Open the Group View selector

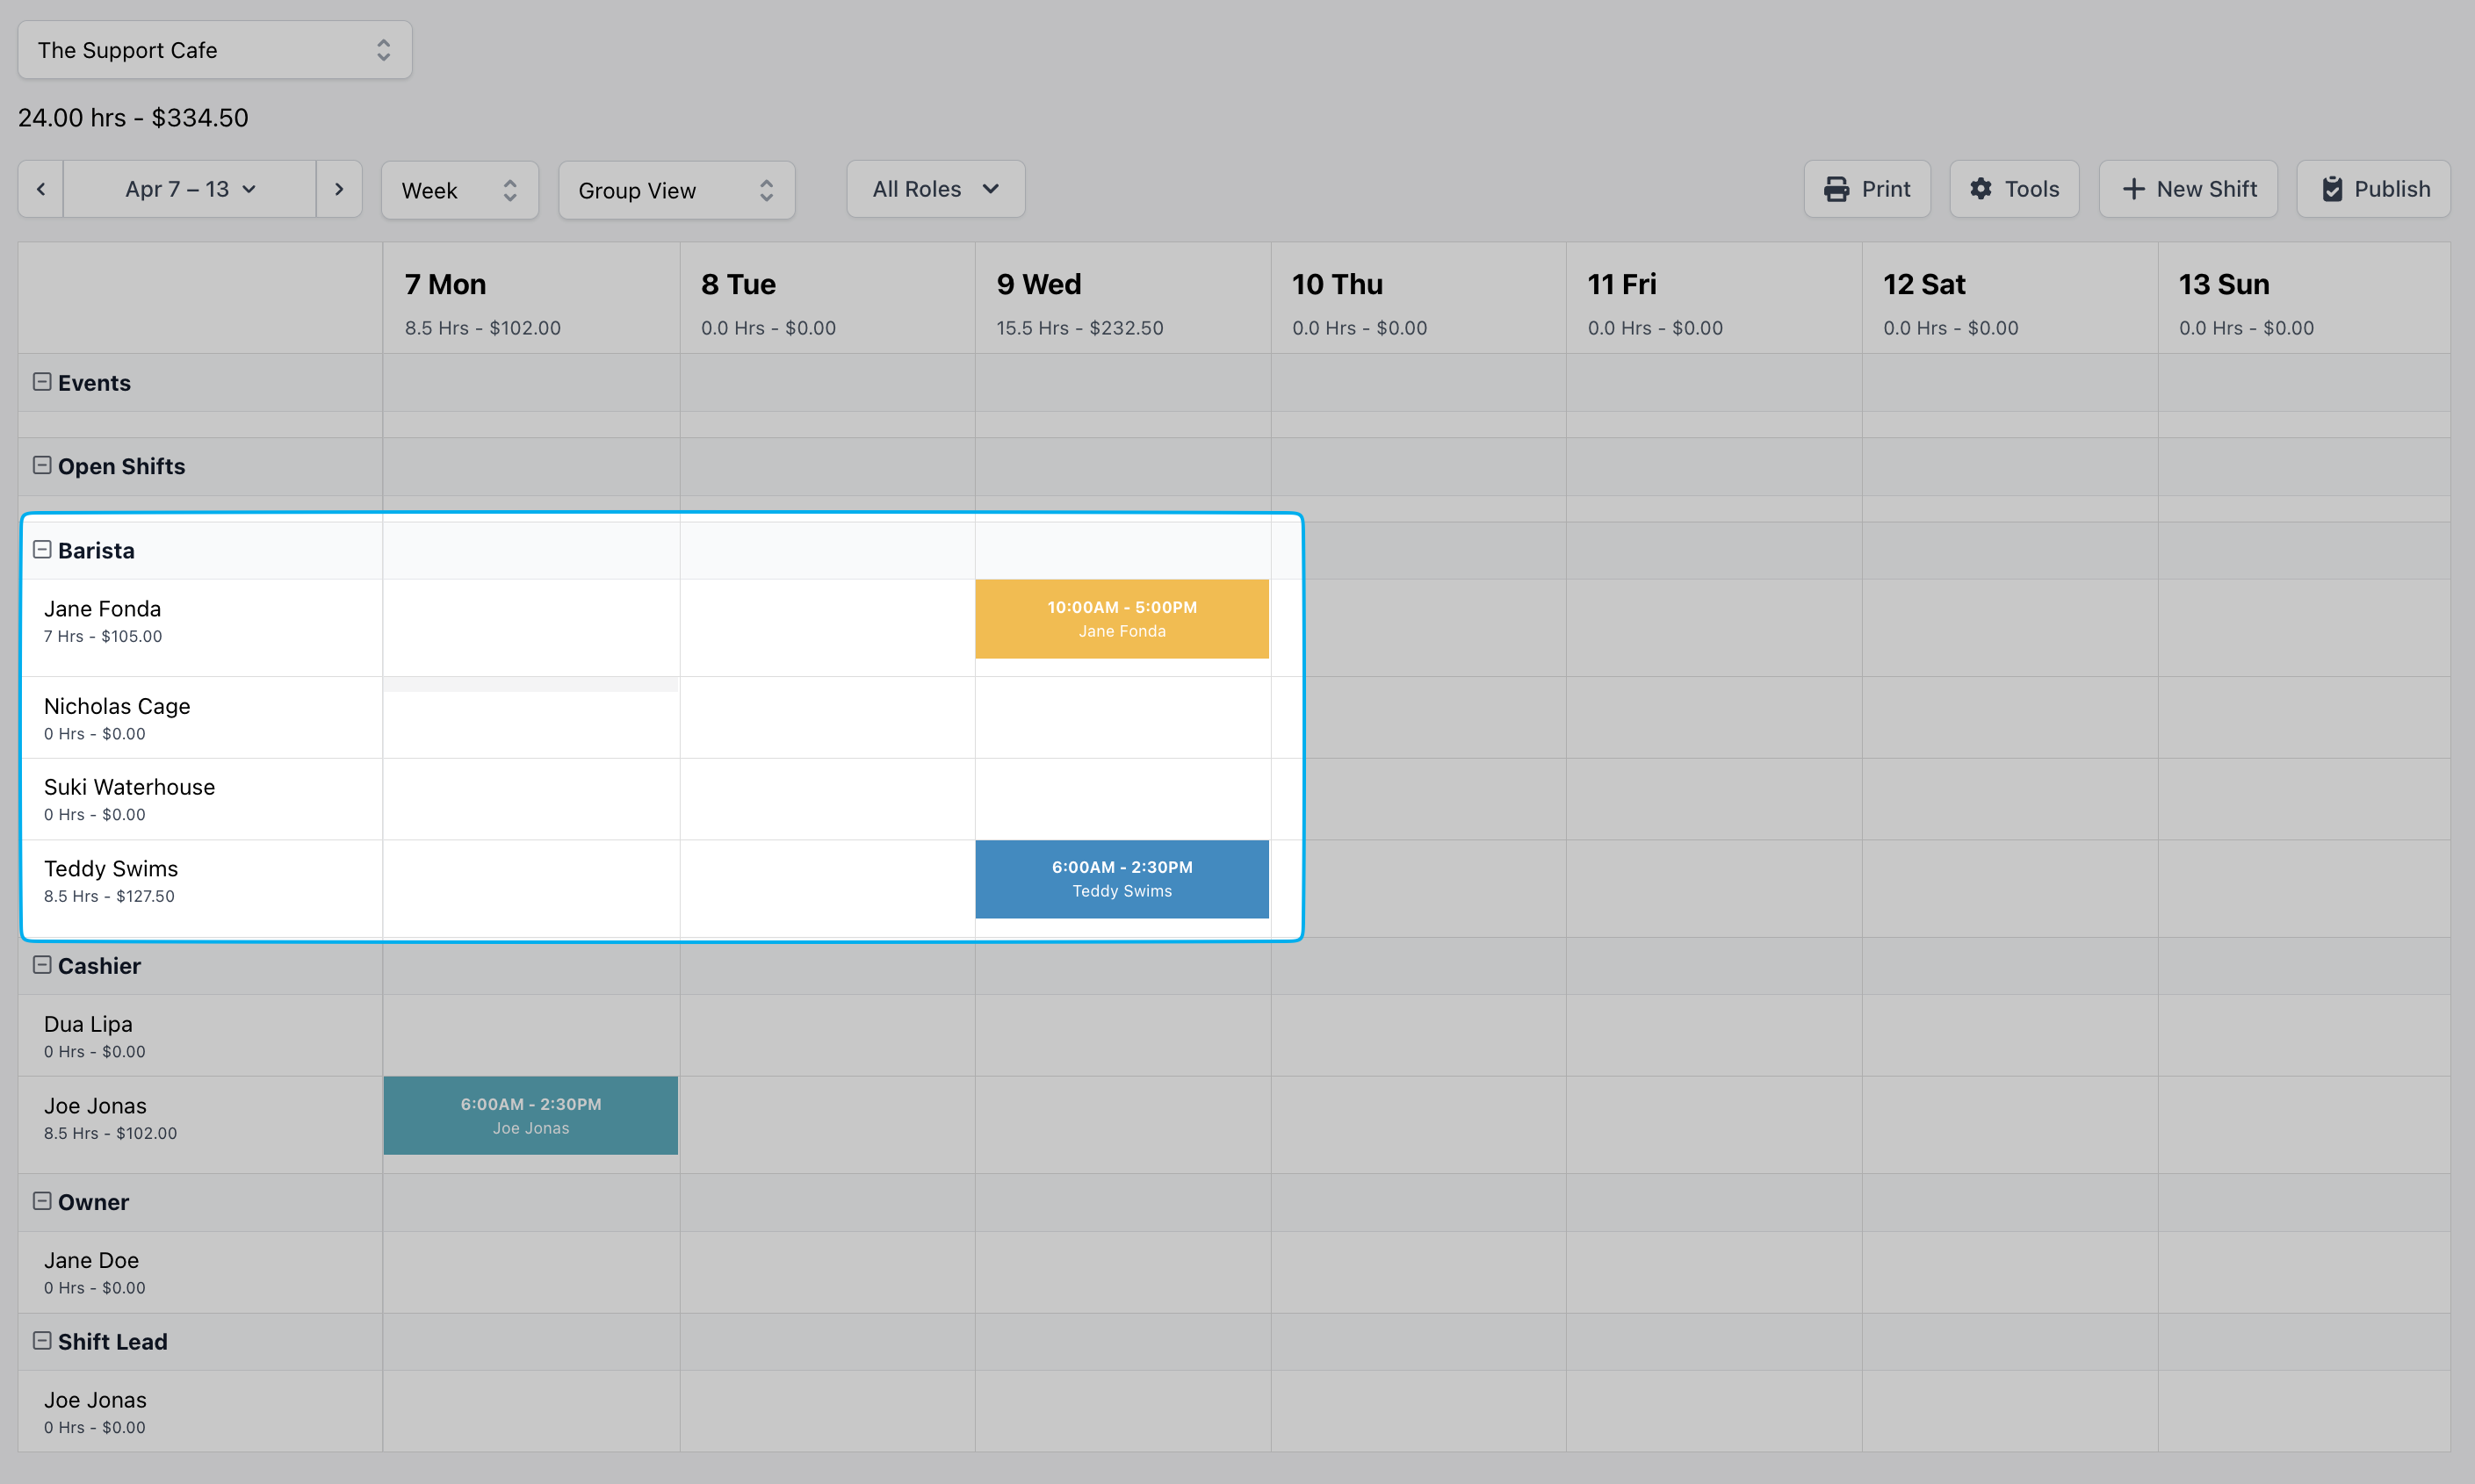point(676,190)
